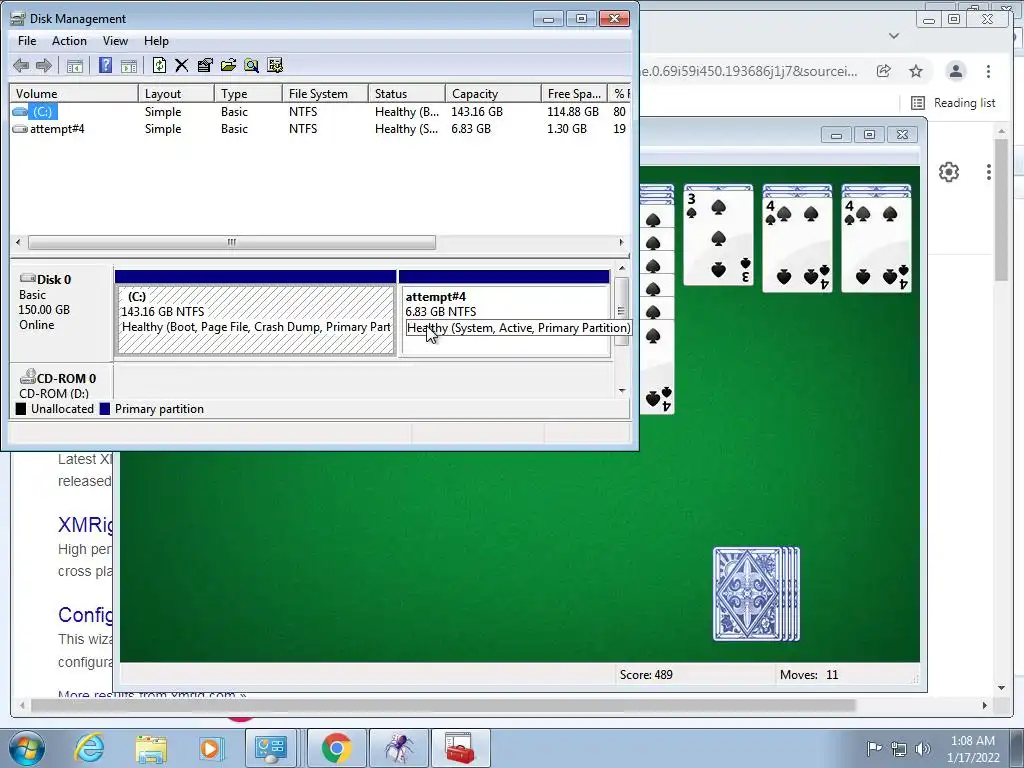Sort by Capacity column header
This screenshot has height=768, width=1024.
pyautogui.click(x=493, y=93)
